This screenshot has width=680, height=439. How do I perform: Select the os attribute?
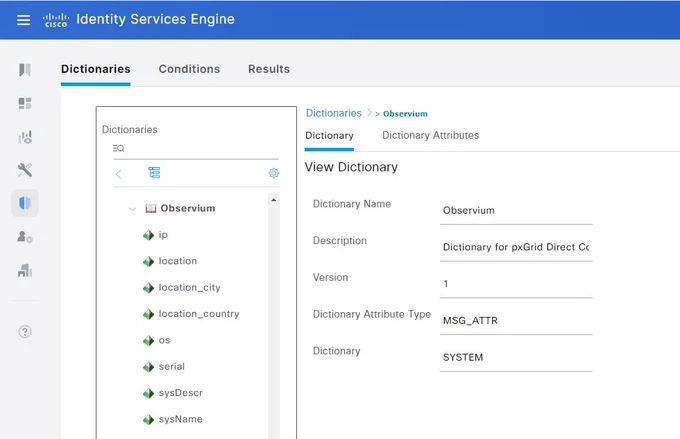tap(164, 341)
